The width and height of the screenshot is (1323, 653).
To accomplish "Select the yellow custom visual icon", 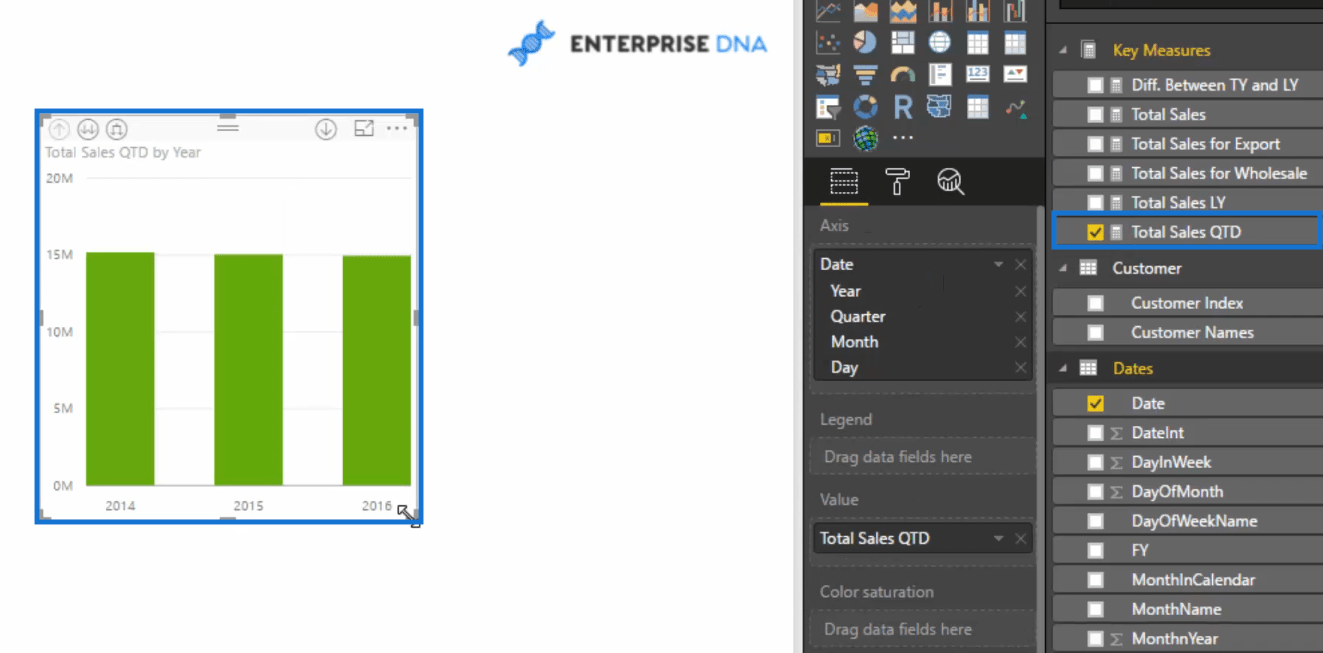I will [828, 138].
